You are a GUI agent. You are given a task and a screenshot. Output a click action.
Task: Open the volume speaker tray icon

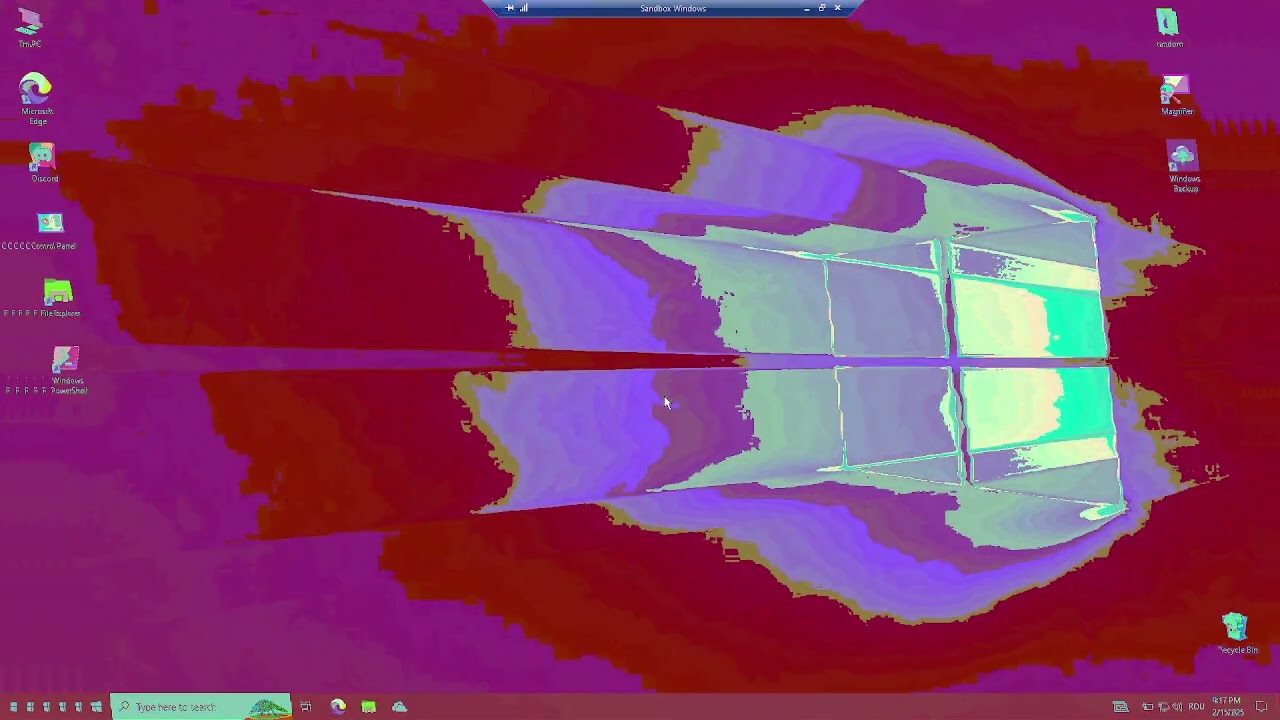(1177, 707)
